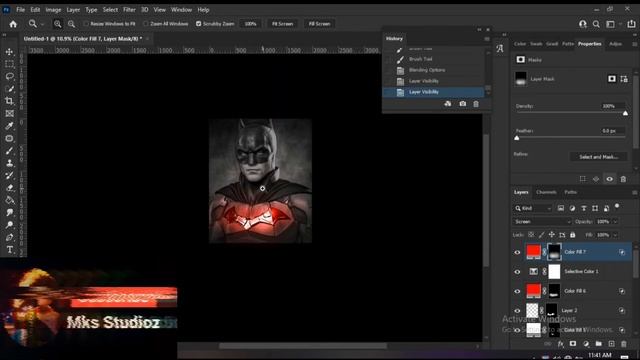Switch to the Paths tab
This screenshot has width=640, height=360.
(x=570, y=192)
